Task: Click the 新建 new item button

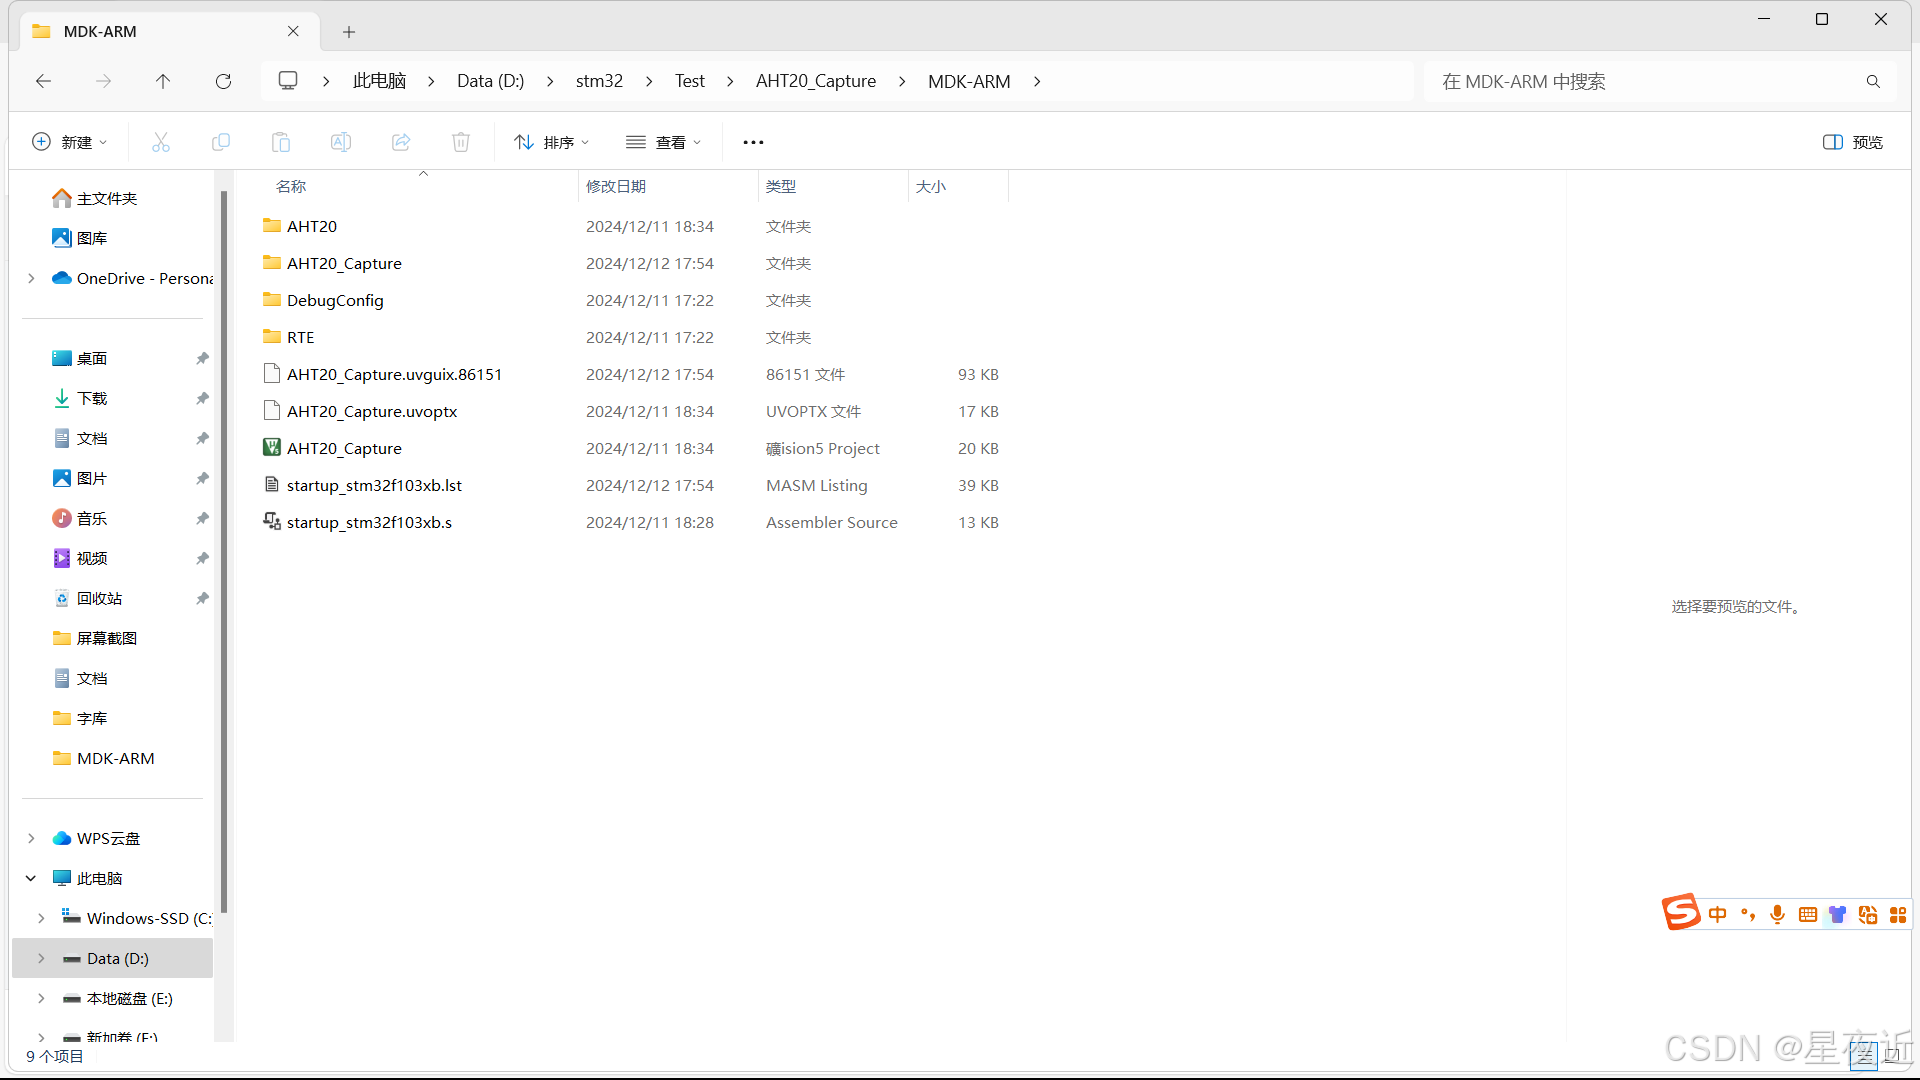Action: click(69, 142)
